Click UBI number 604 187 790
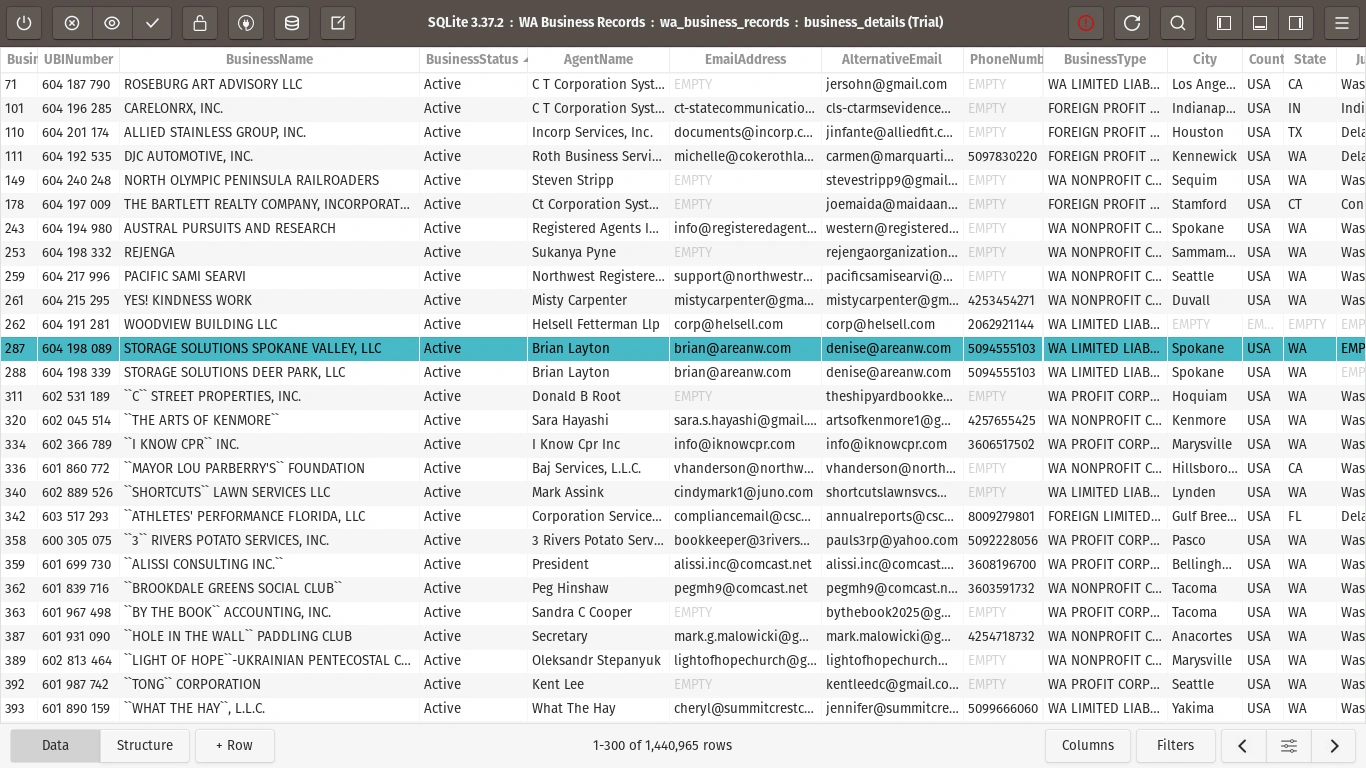This screenshot has width=1366, height=768. (x=78, y=84)
